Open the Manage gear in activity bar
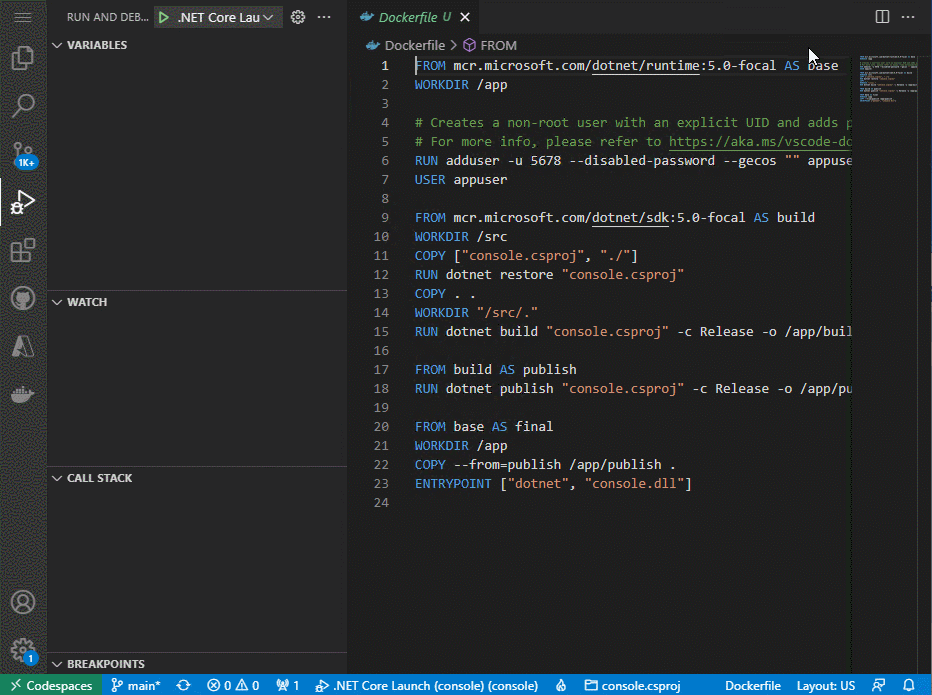 [23, 650]
